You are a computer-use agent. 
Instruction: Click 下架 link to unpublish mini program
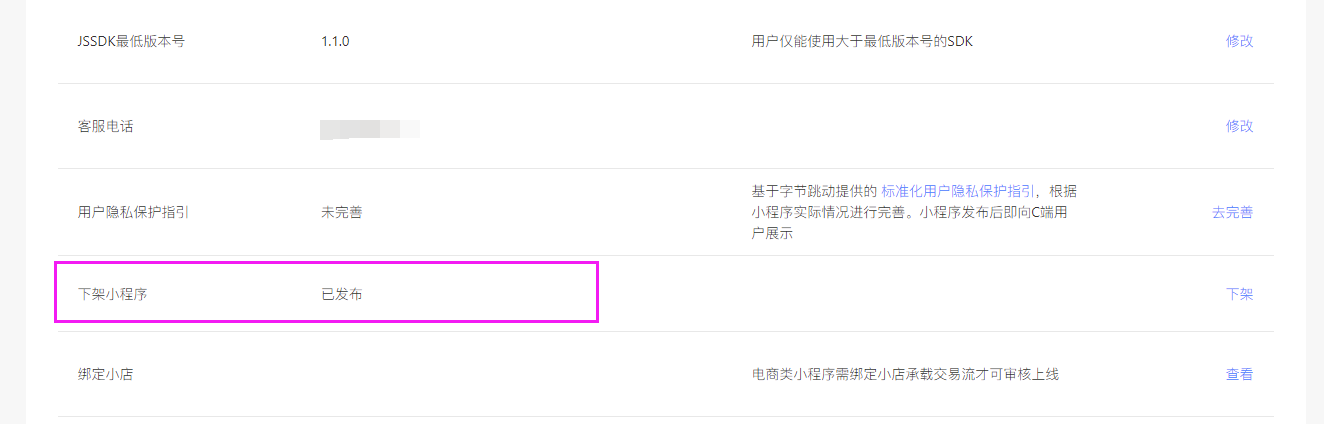1239,294
